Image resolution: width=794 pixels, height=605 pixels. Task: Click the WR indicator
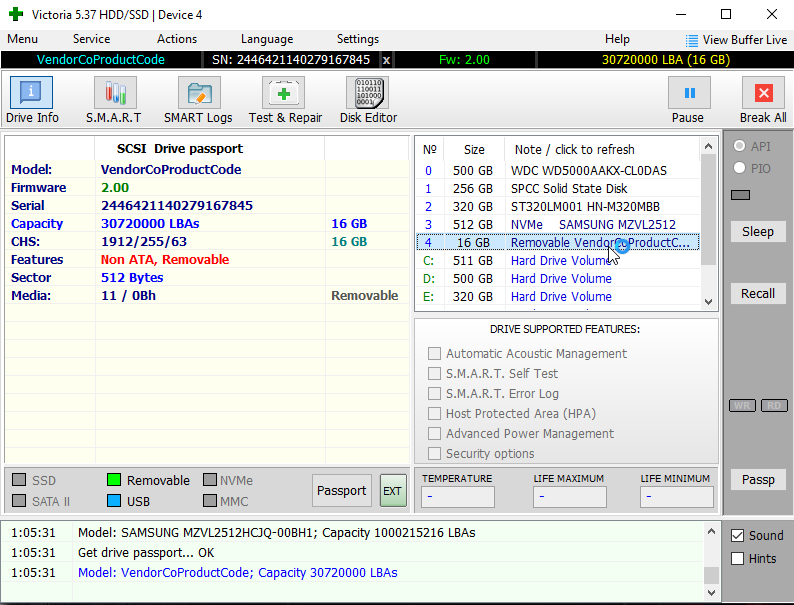[x=742, y=406]
